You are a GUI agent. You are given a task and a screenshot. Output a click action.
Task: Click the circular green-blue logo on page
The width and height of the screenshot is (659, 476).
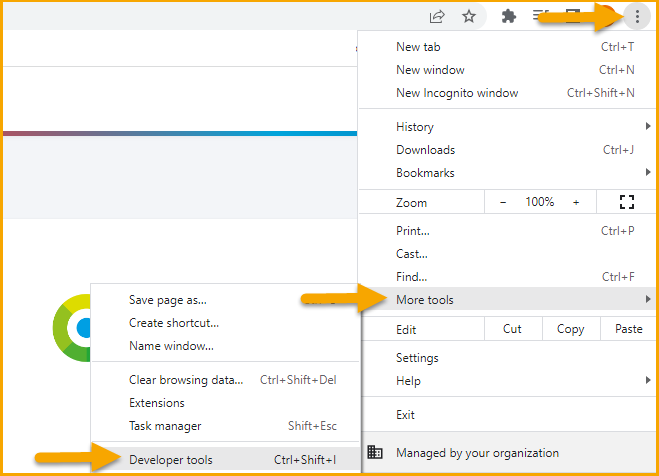pos(71,328)
